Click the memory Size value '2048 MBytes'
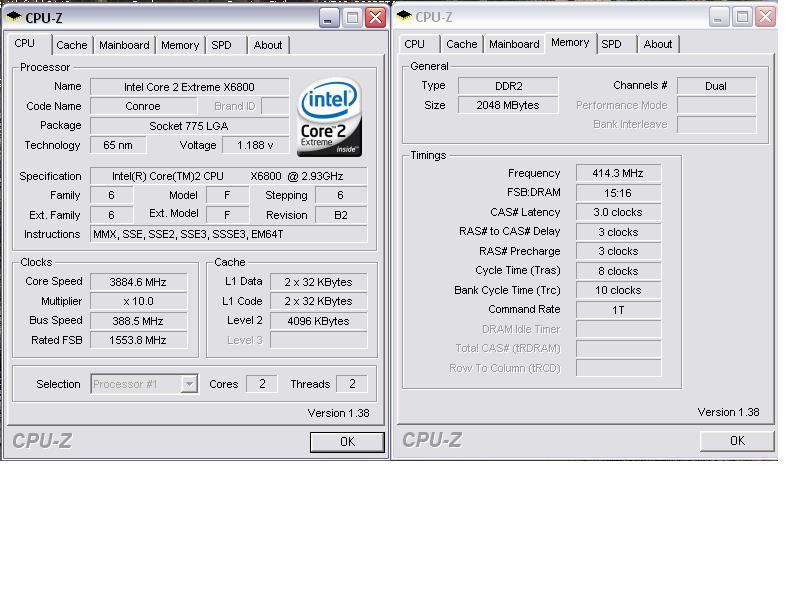 pos(508,105)
